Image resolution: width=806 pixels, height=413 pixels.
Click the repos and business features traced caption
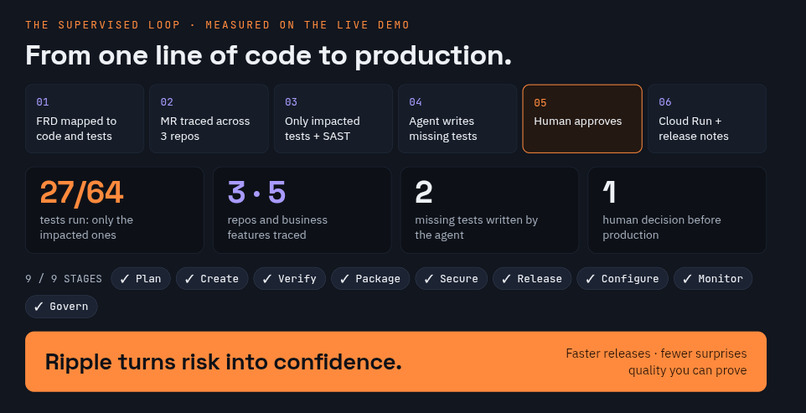[278, 227]
